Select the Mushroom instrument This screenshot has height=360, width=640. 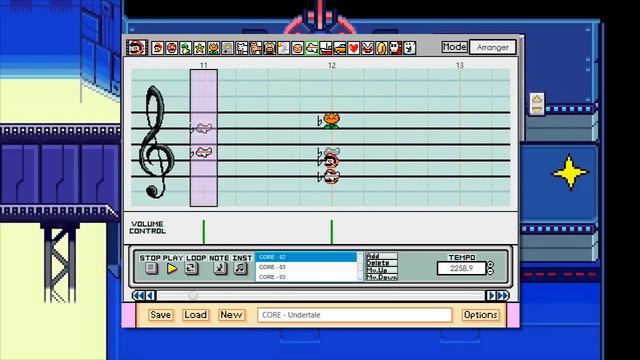click(x=172, y=48)
